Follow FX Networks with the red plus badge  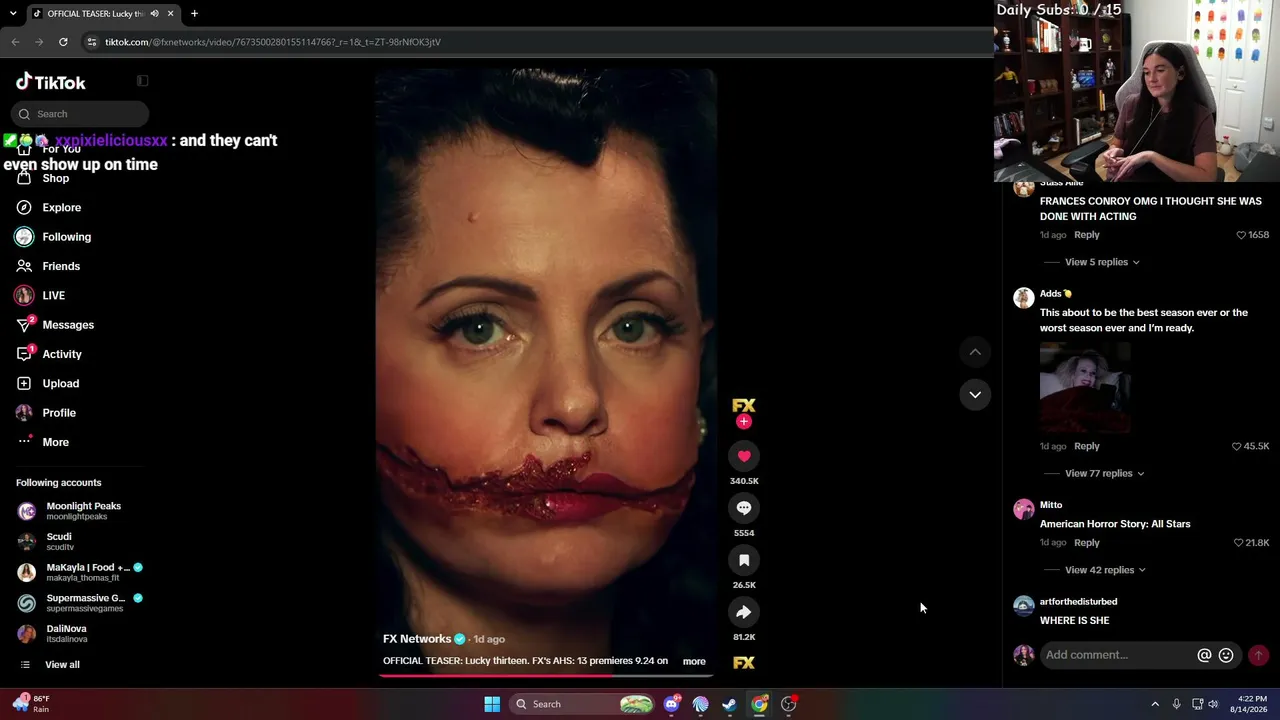tap(743, 422)
